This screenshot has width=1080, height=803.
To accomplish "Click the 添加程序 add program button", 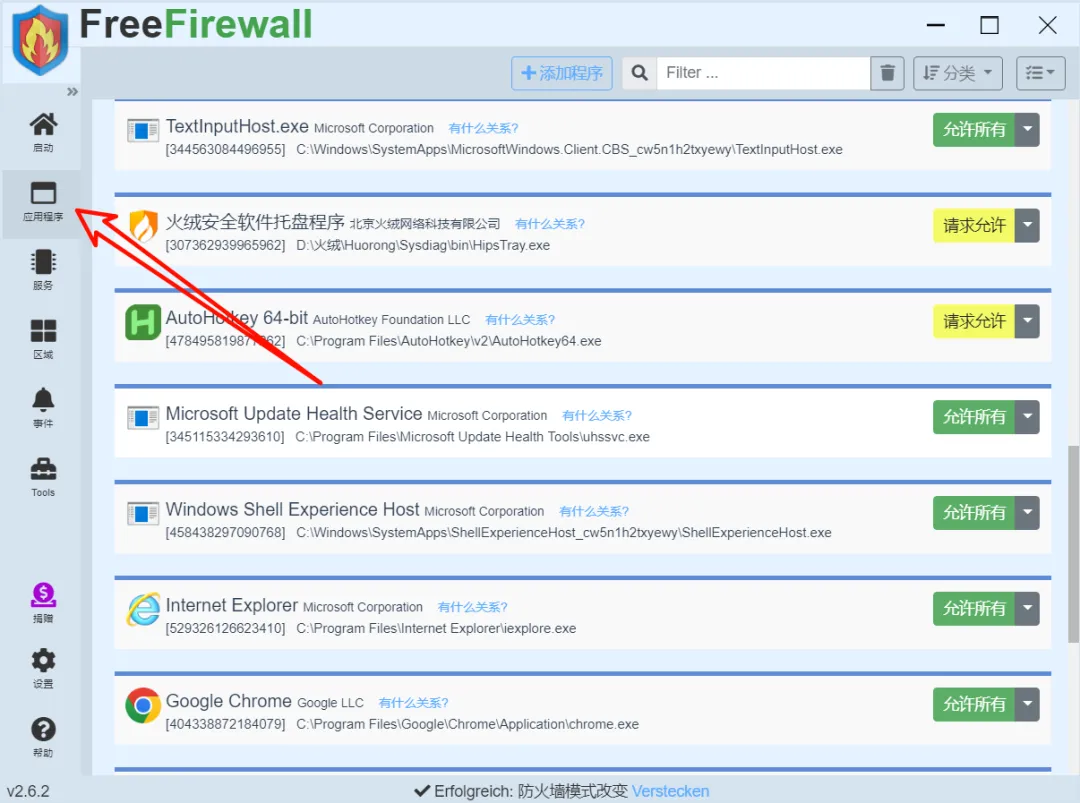I will [561, 73].
